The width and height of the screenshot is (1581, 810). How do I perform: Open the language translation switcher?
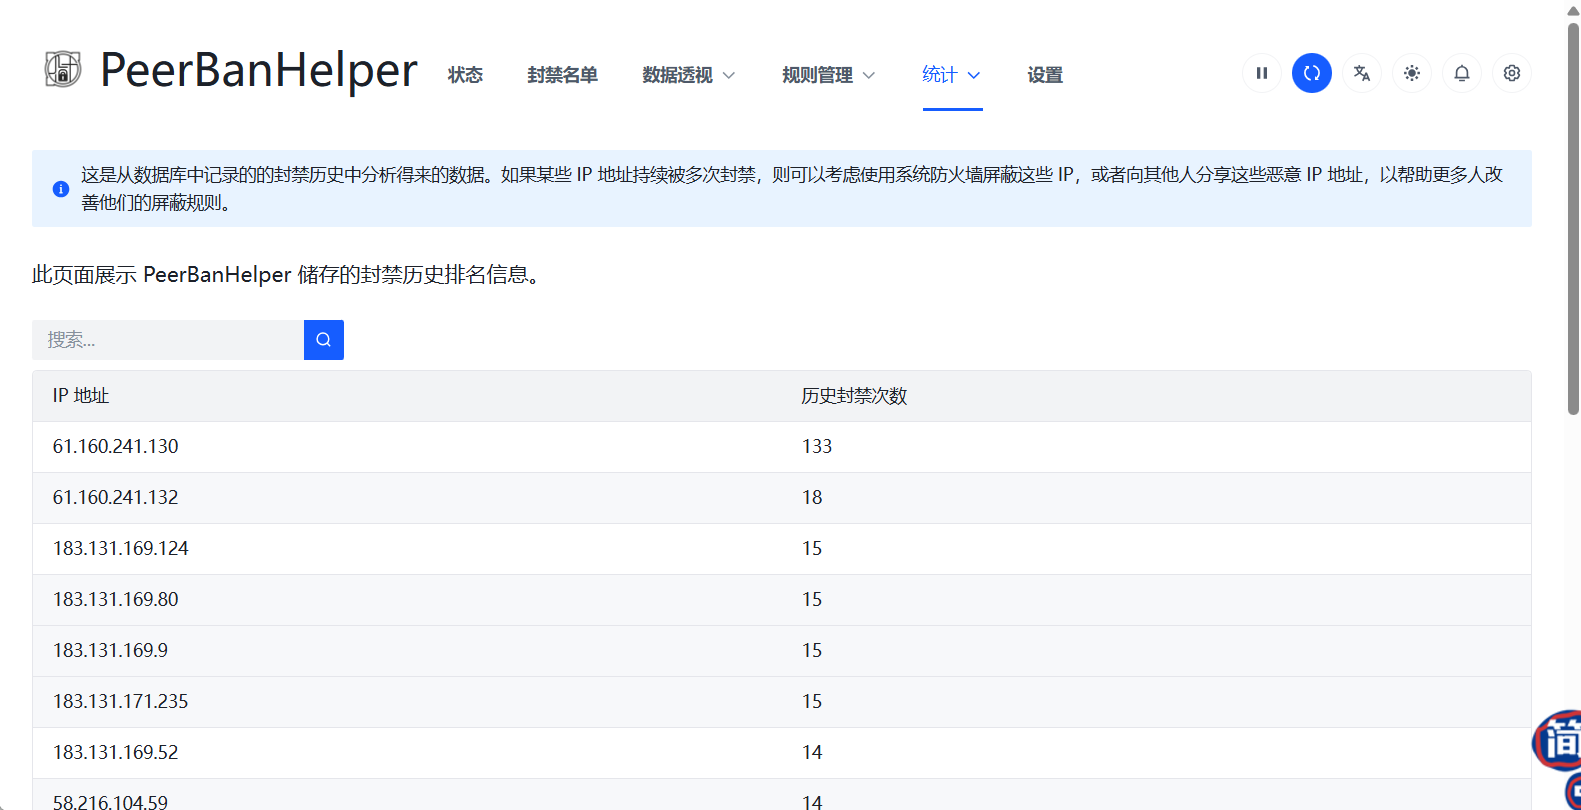[x=1362, y=73]
